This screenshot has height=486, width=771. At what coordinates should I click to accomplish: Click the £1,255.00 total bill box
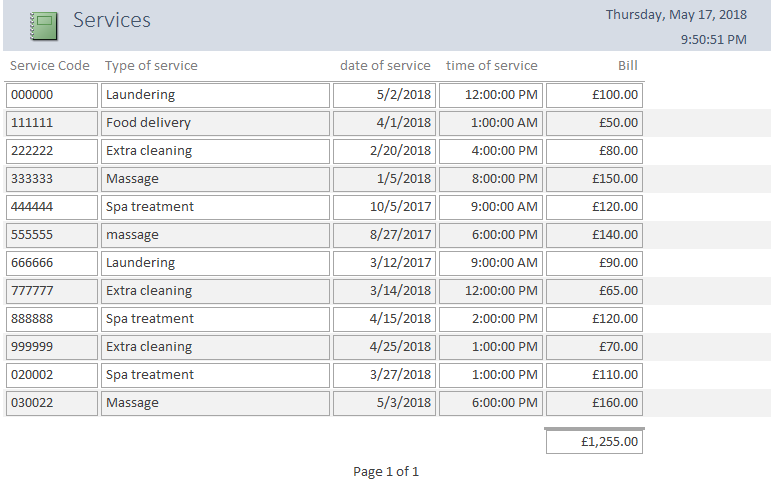tap(594, 441)
